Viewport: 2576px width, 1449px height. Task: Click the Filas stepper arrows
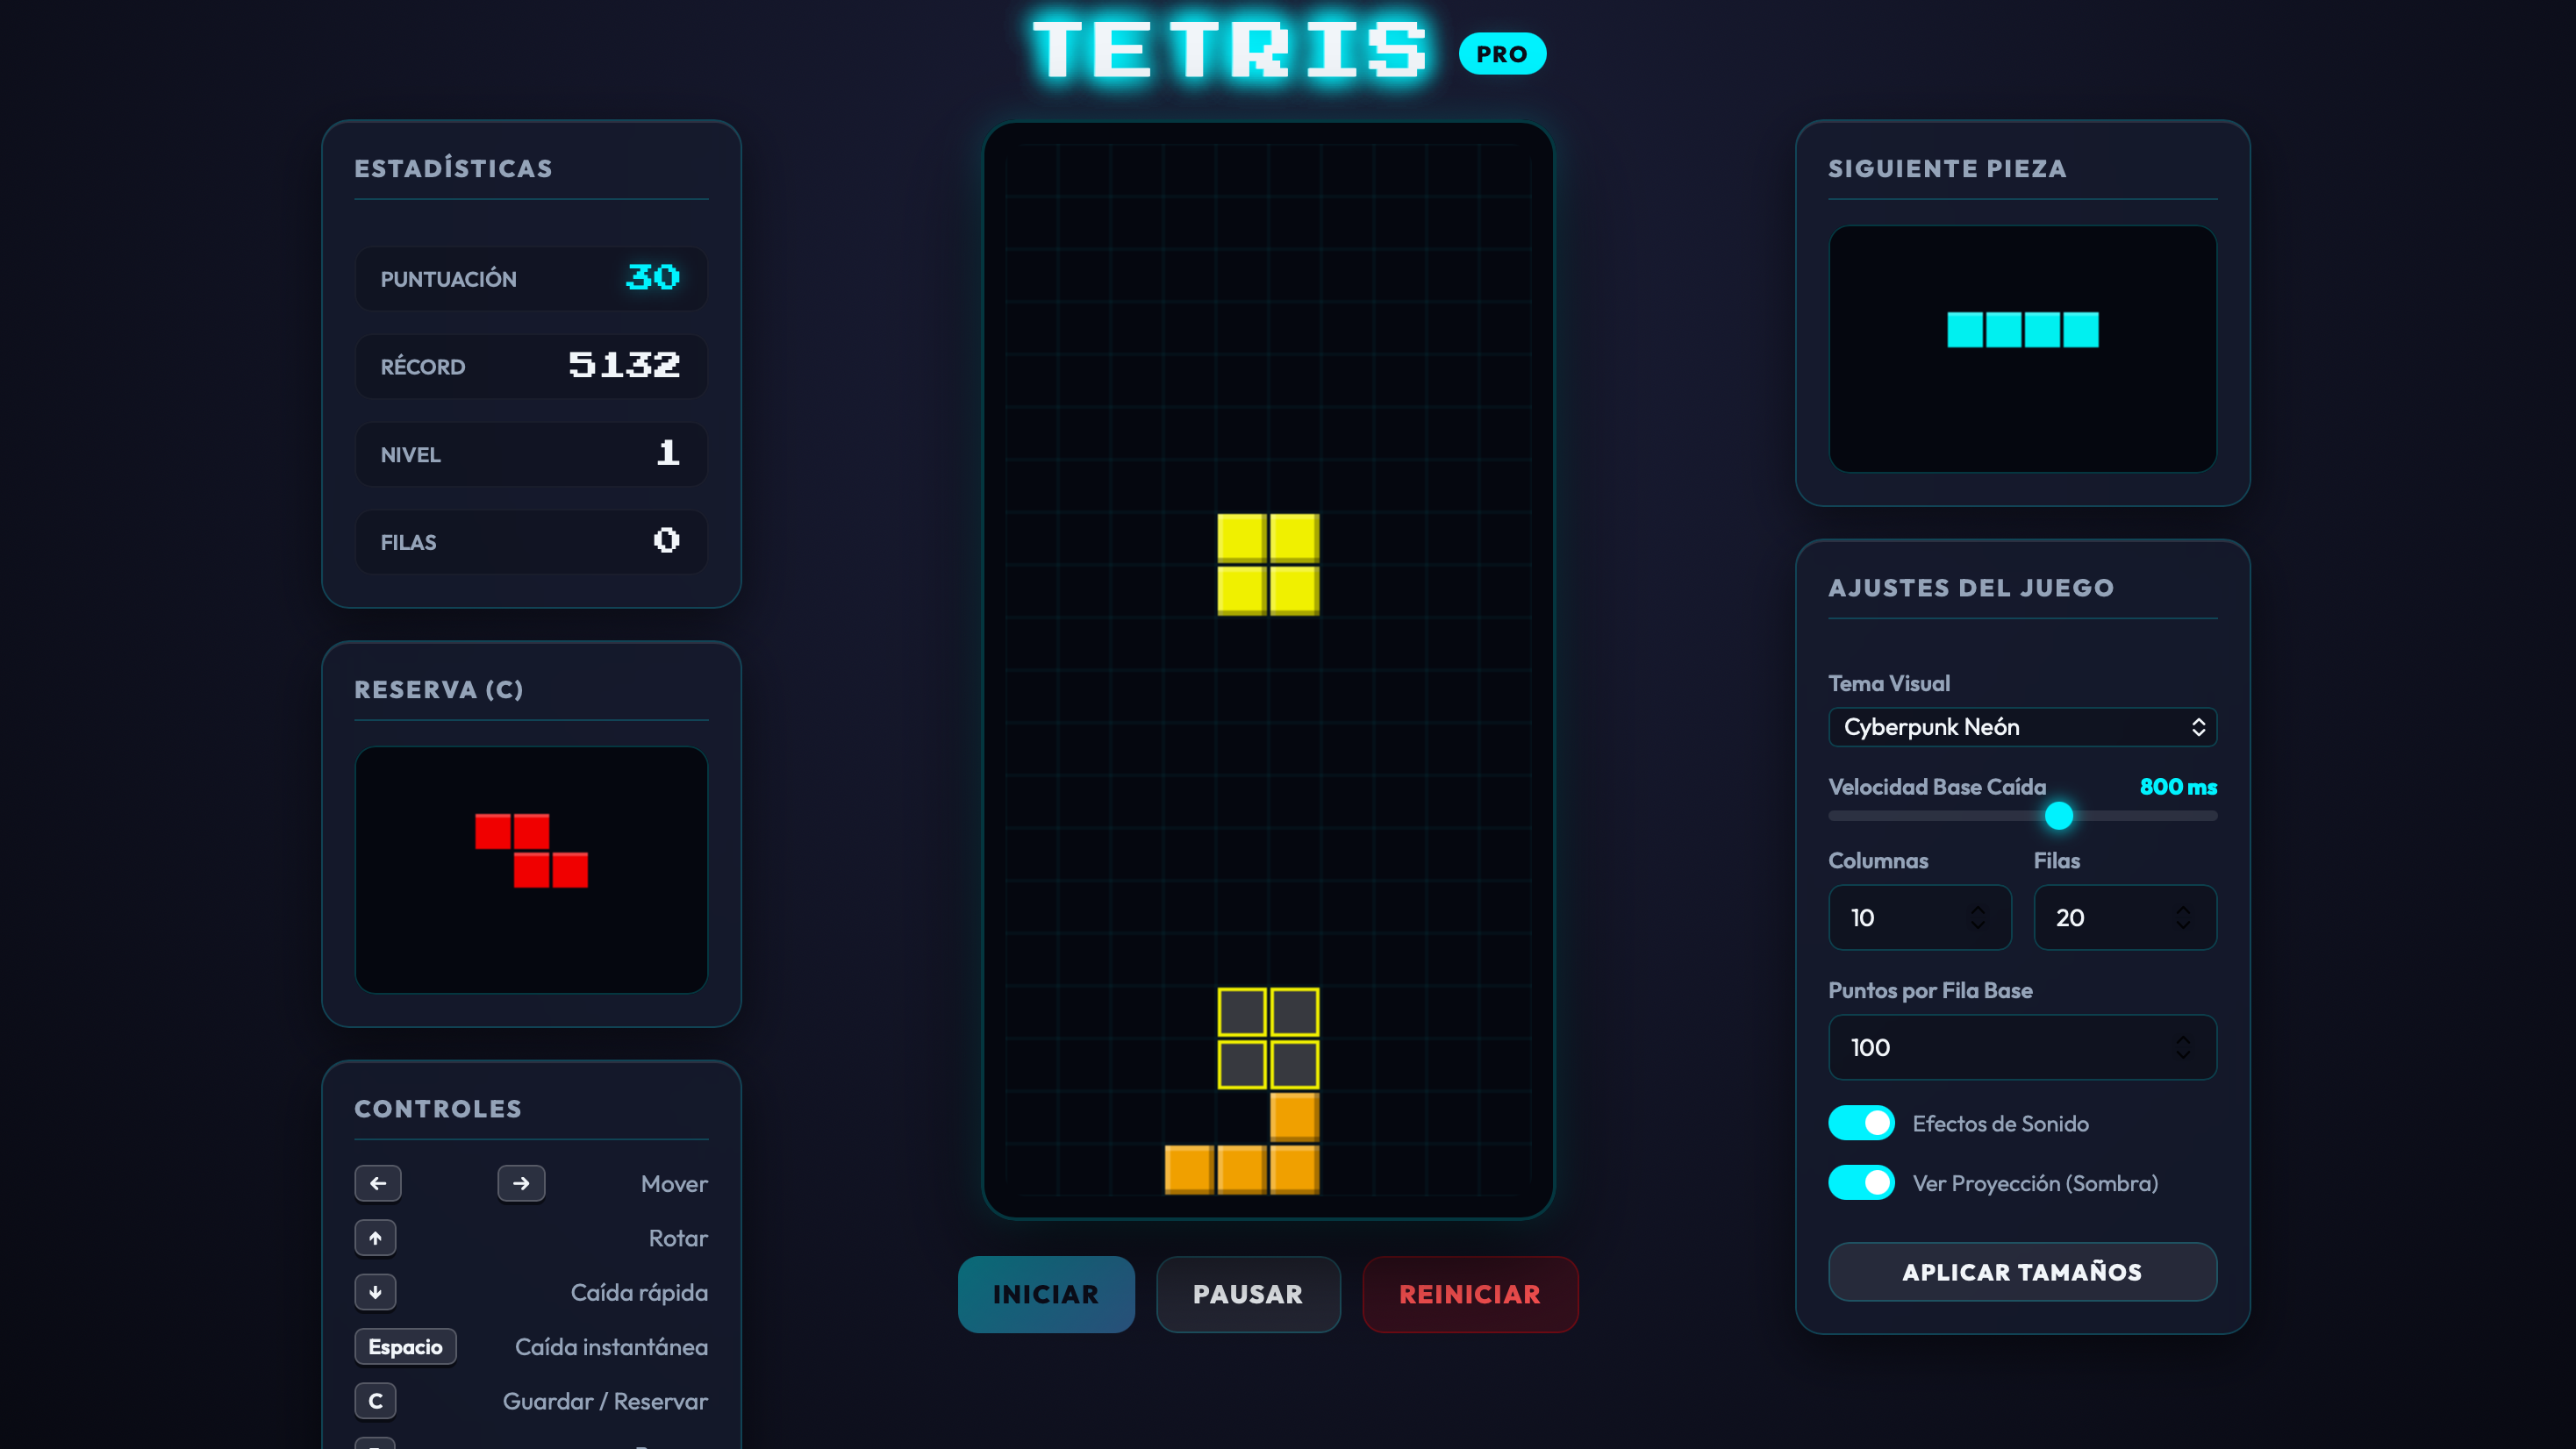click(x=2183, y=917)
